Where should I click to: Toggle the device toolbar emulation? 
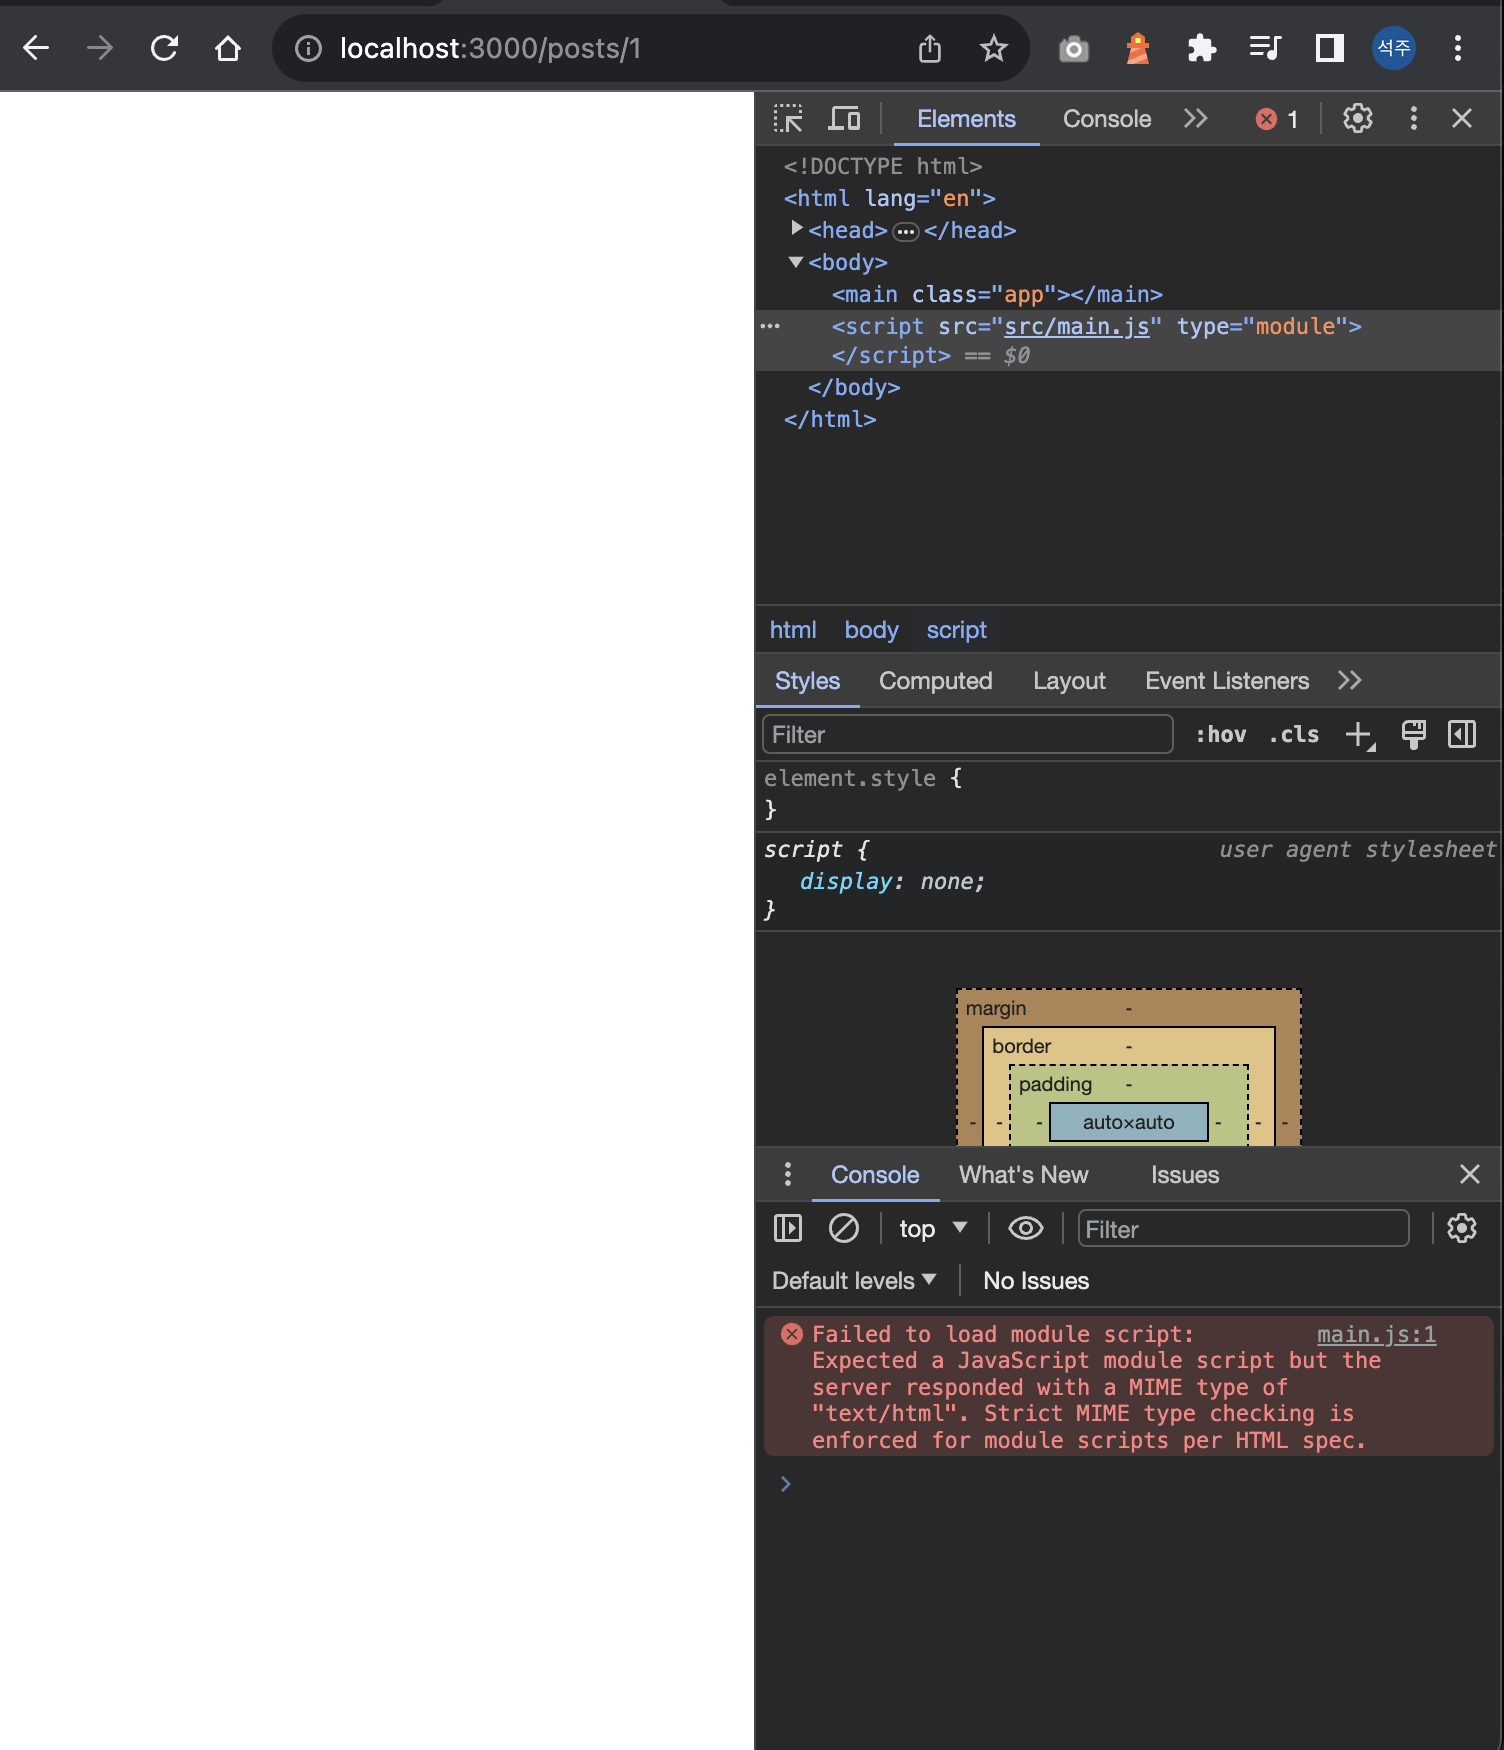(845, 119)
